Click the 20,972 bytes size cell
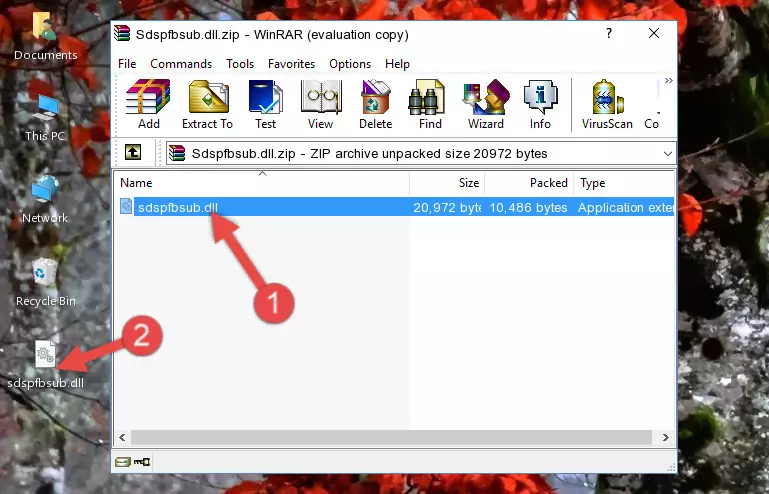Viewport: 769px width, 494px height. point(447,208)
